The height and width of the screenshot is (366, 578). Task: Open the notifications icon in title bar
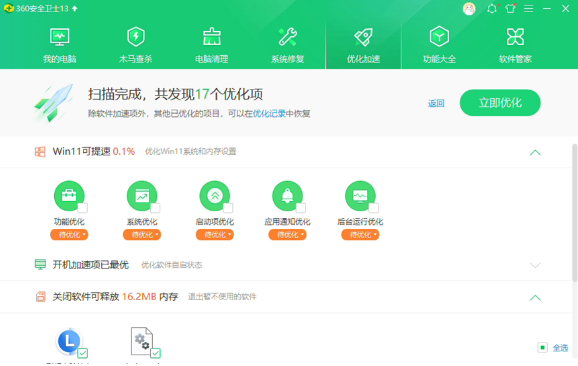click(x=492, y=8)
